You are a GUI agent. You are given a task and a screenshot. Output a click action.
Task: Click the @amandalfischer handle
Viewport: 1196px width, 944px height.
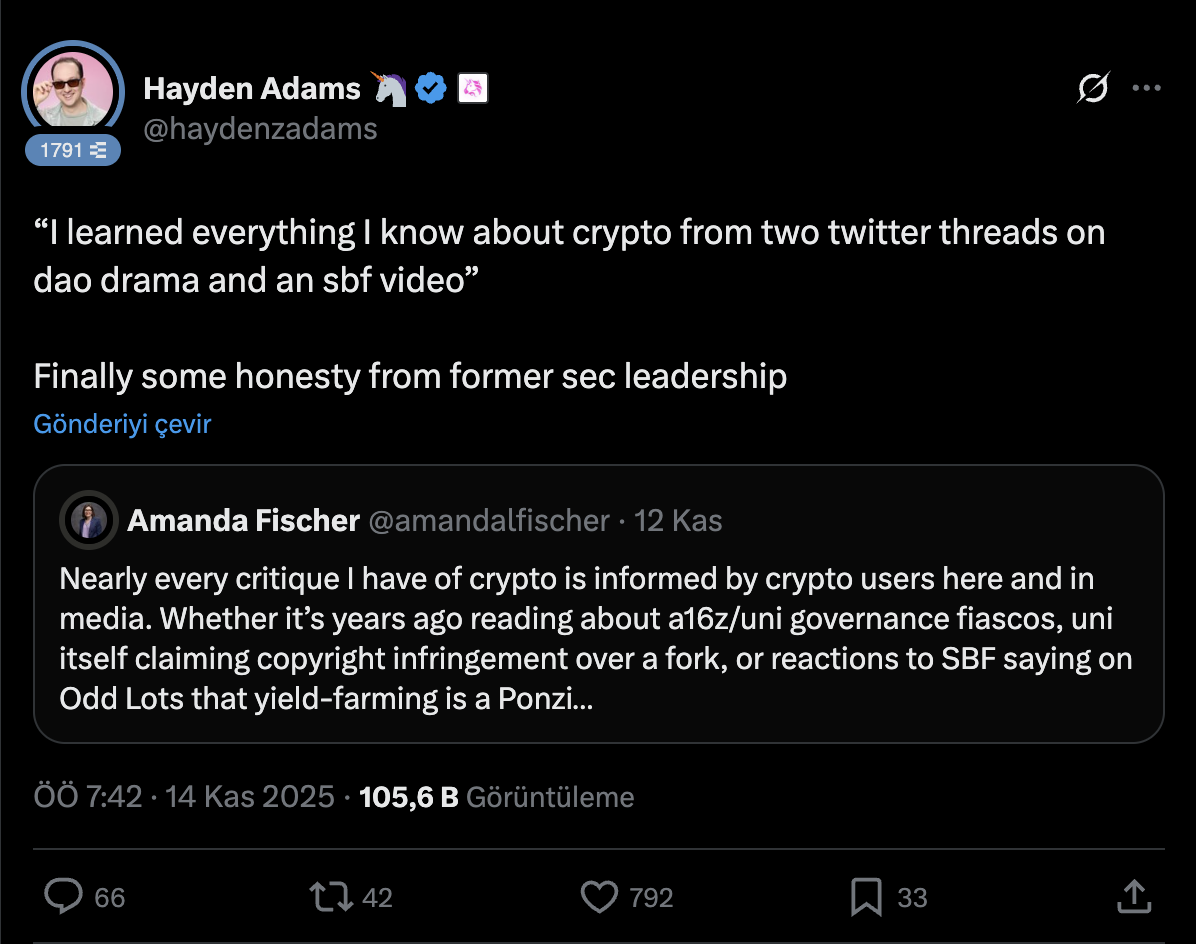pyautogui.click(x=489, y=521)
